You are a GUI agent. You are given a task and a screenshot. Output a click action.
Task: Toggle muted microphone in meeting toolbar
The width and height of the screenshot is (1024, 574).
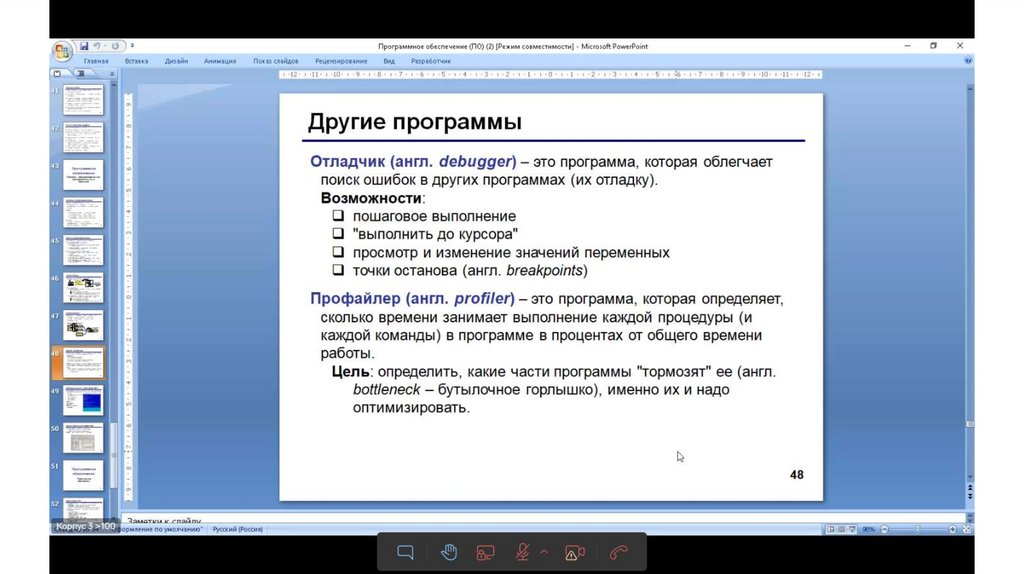(522, 553)
